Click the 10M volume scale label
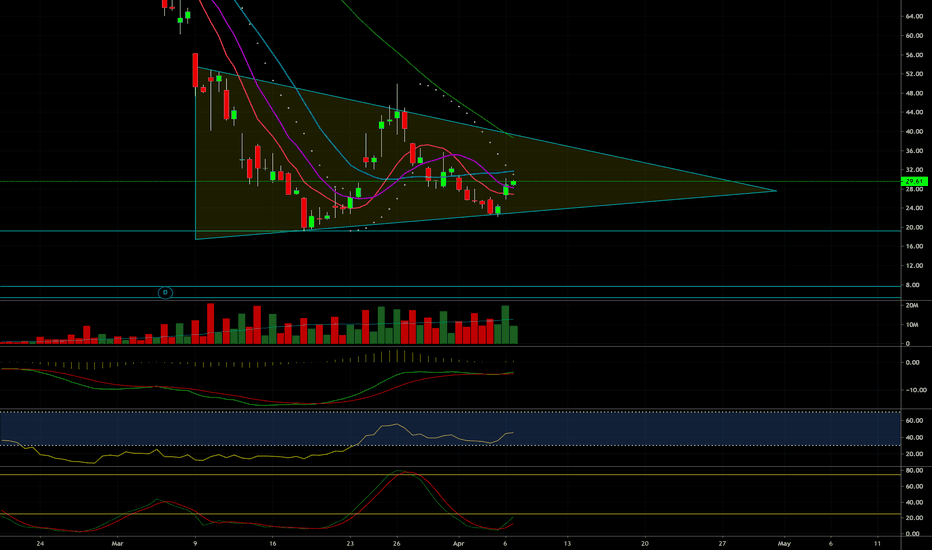This screenshot has height=550, width=932. (x=912, y=325)
